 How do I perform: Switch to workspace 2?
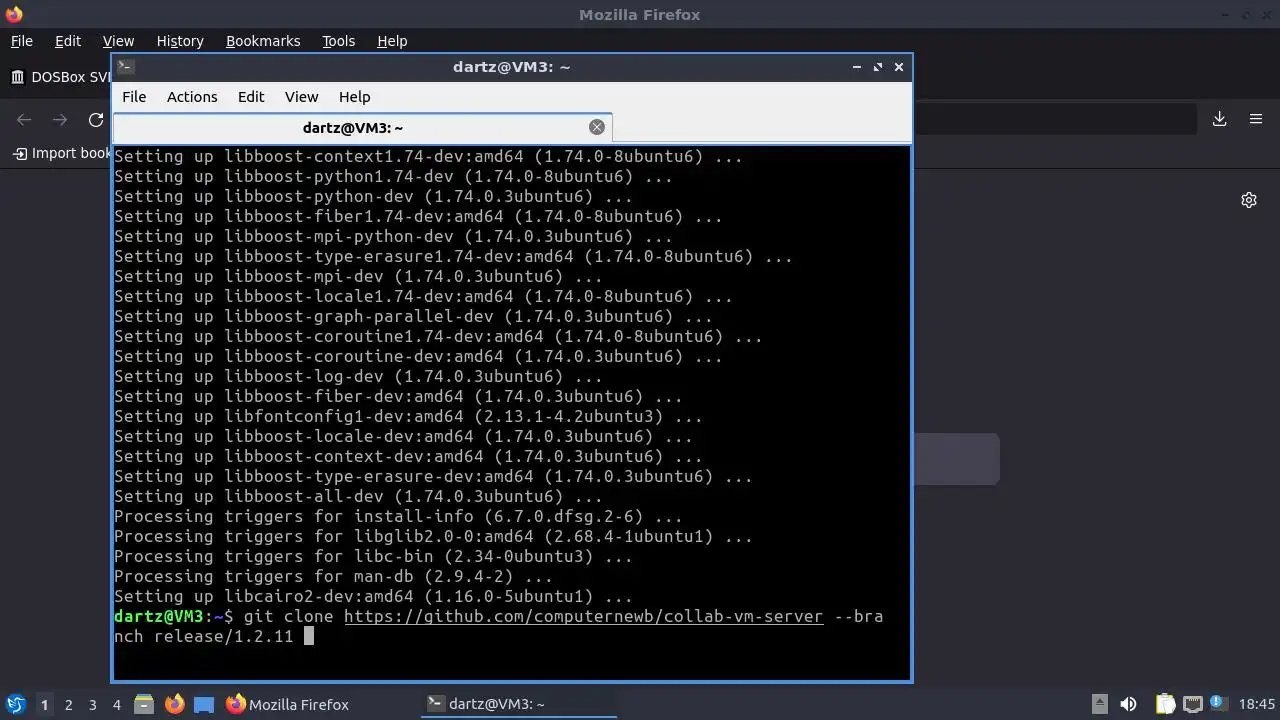pyautogui.click(x=68, y=704)
